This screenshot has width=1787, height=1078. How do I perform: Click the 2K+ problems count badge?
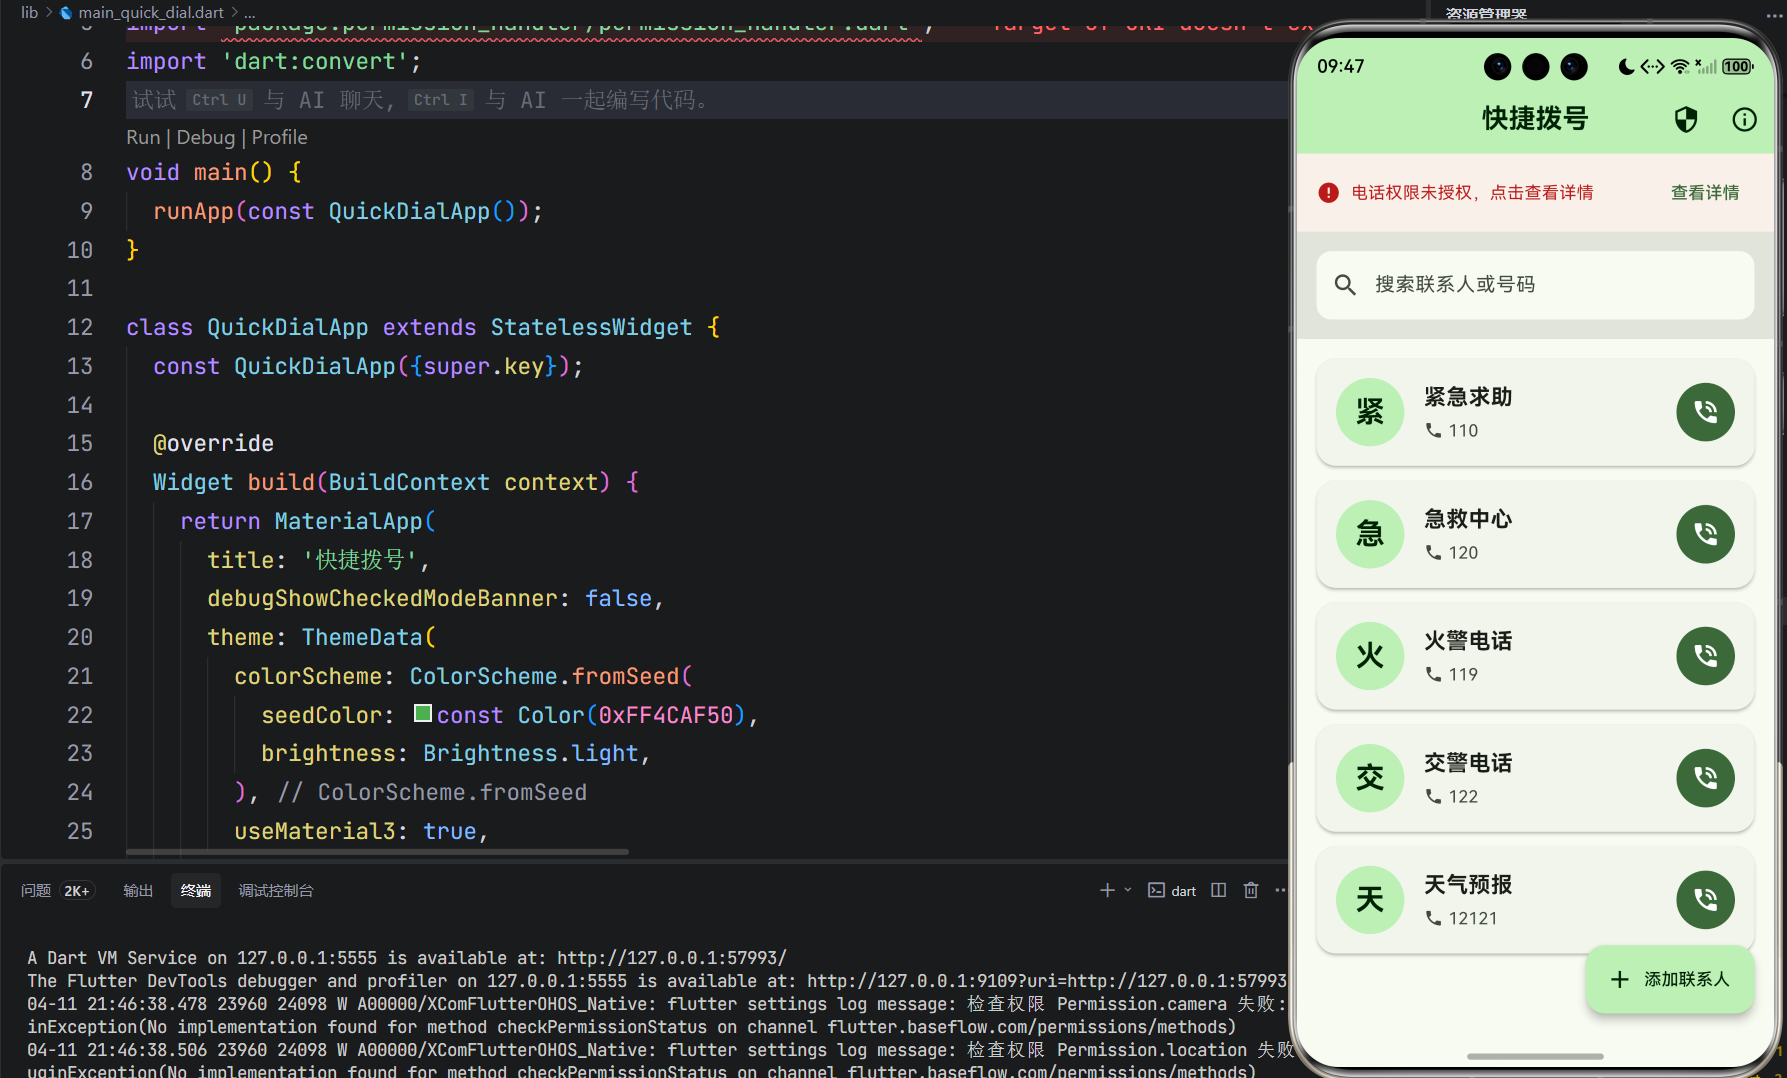tap(77, 891)
